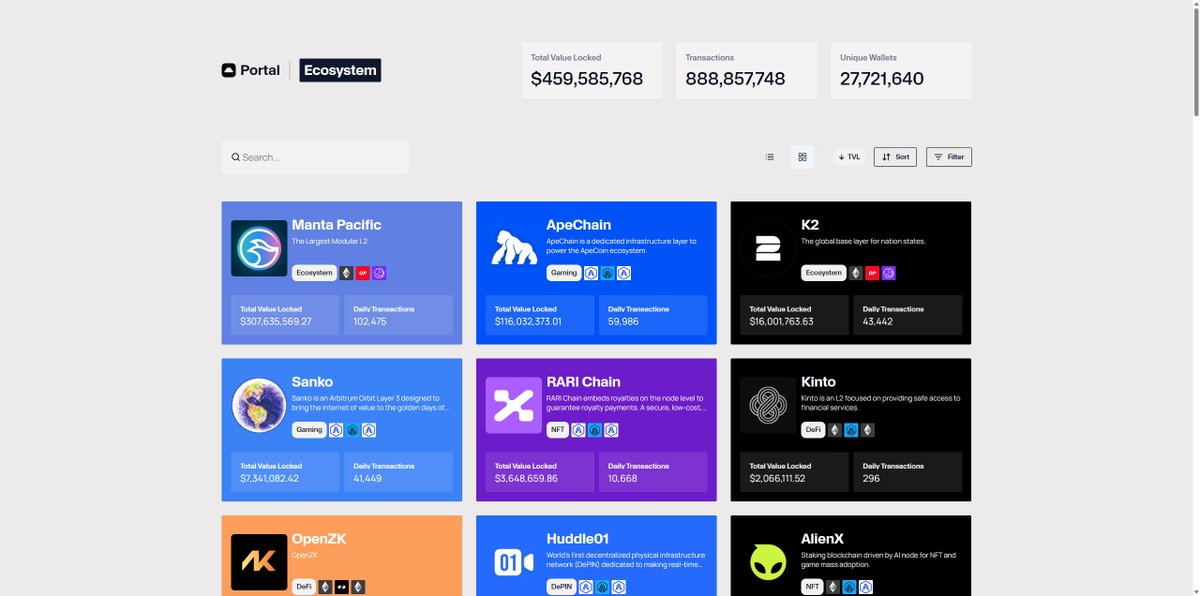Open the Filter dropdown

point(949,157)
